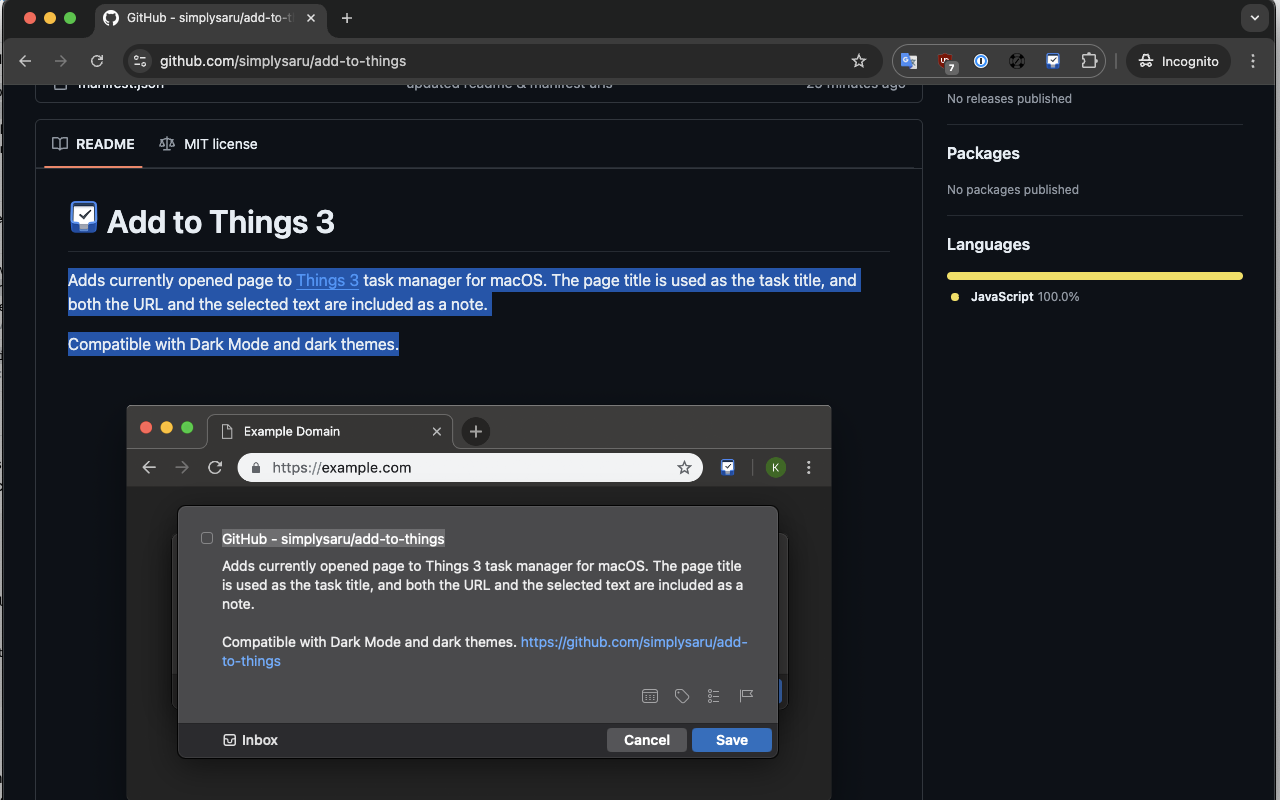Image resolution: width=1280 pixels, height=800 pixels.
Task: Follow the Things 3 hyperlink
Action: (x=327, y=281)
